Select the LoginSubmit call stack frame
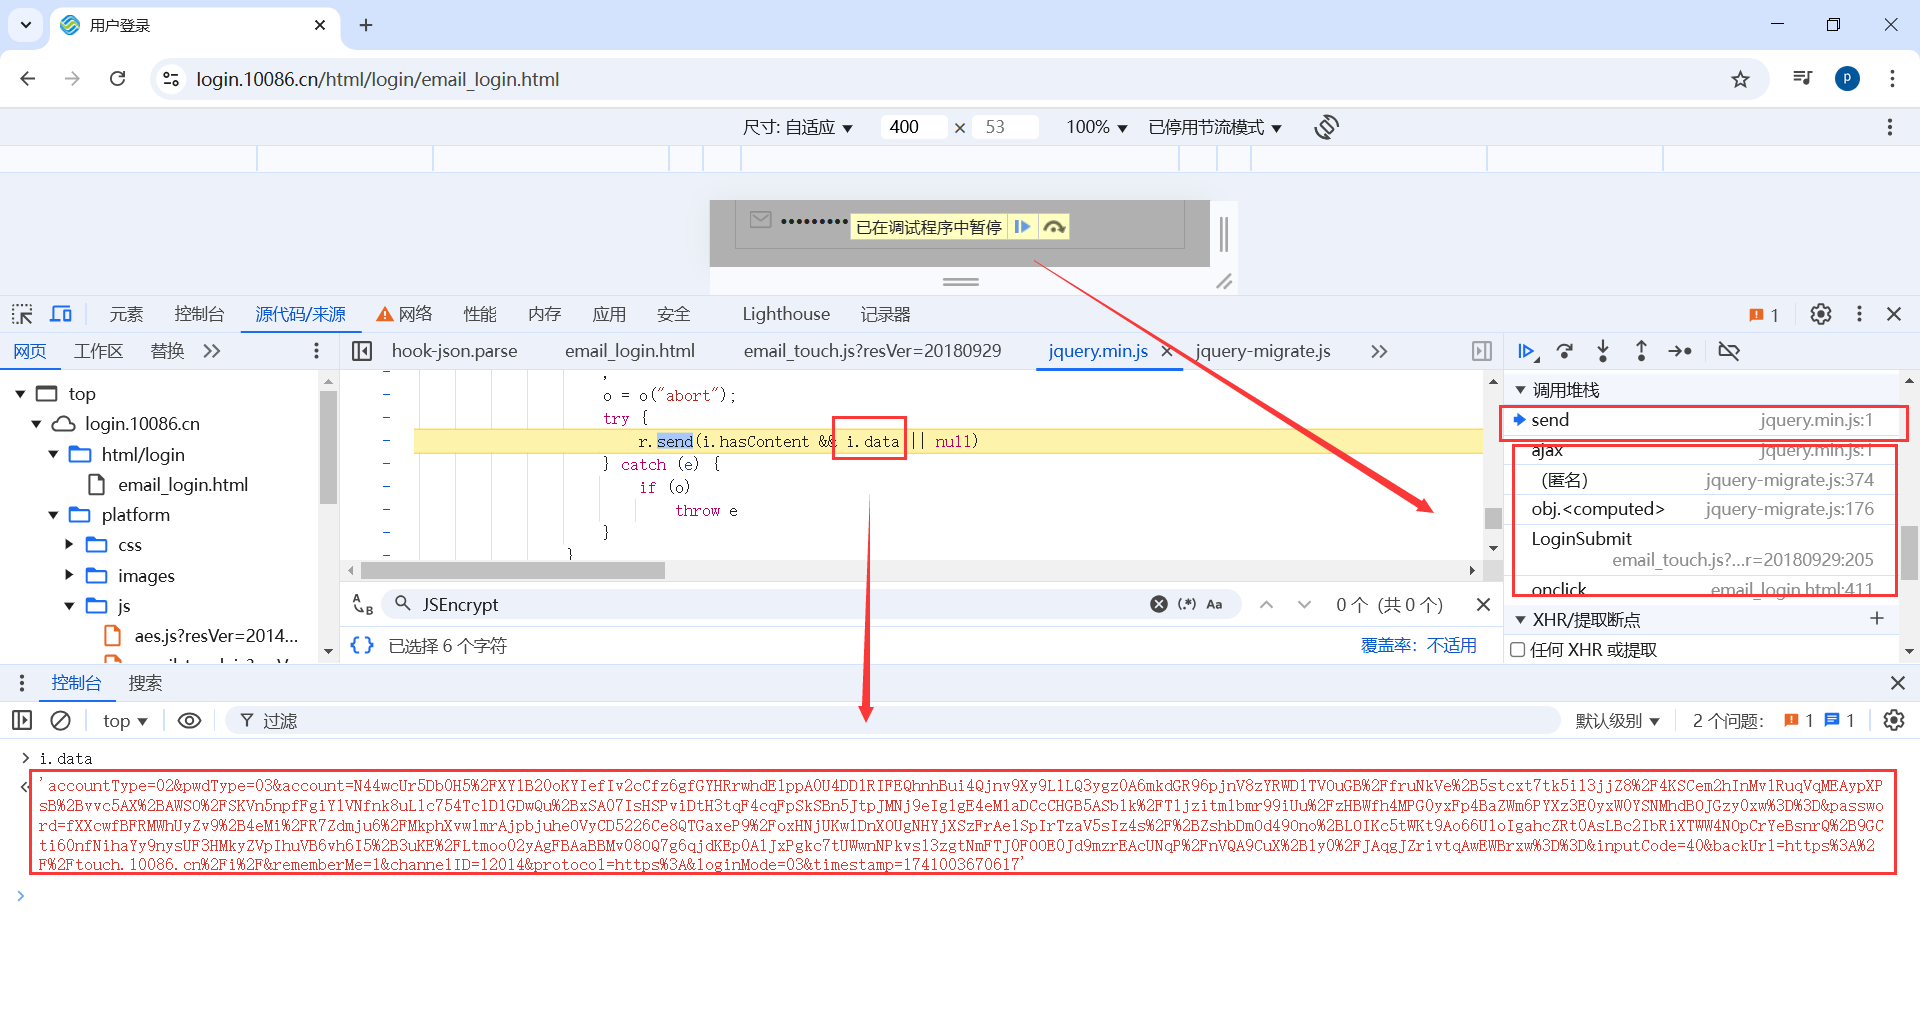Viewport: 1920px width, 1030px height. [x=1702, y=549]
